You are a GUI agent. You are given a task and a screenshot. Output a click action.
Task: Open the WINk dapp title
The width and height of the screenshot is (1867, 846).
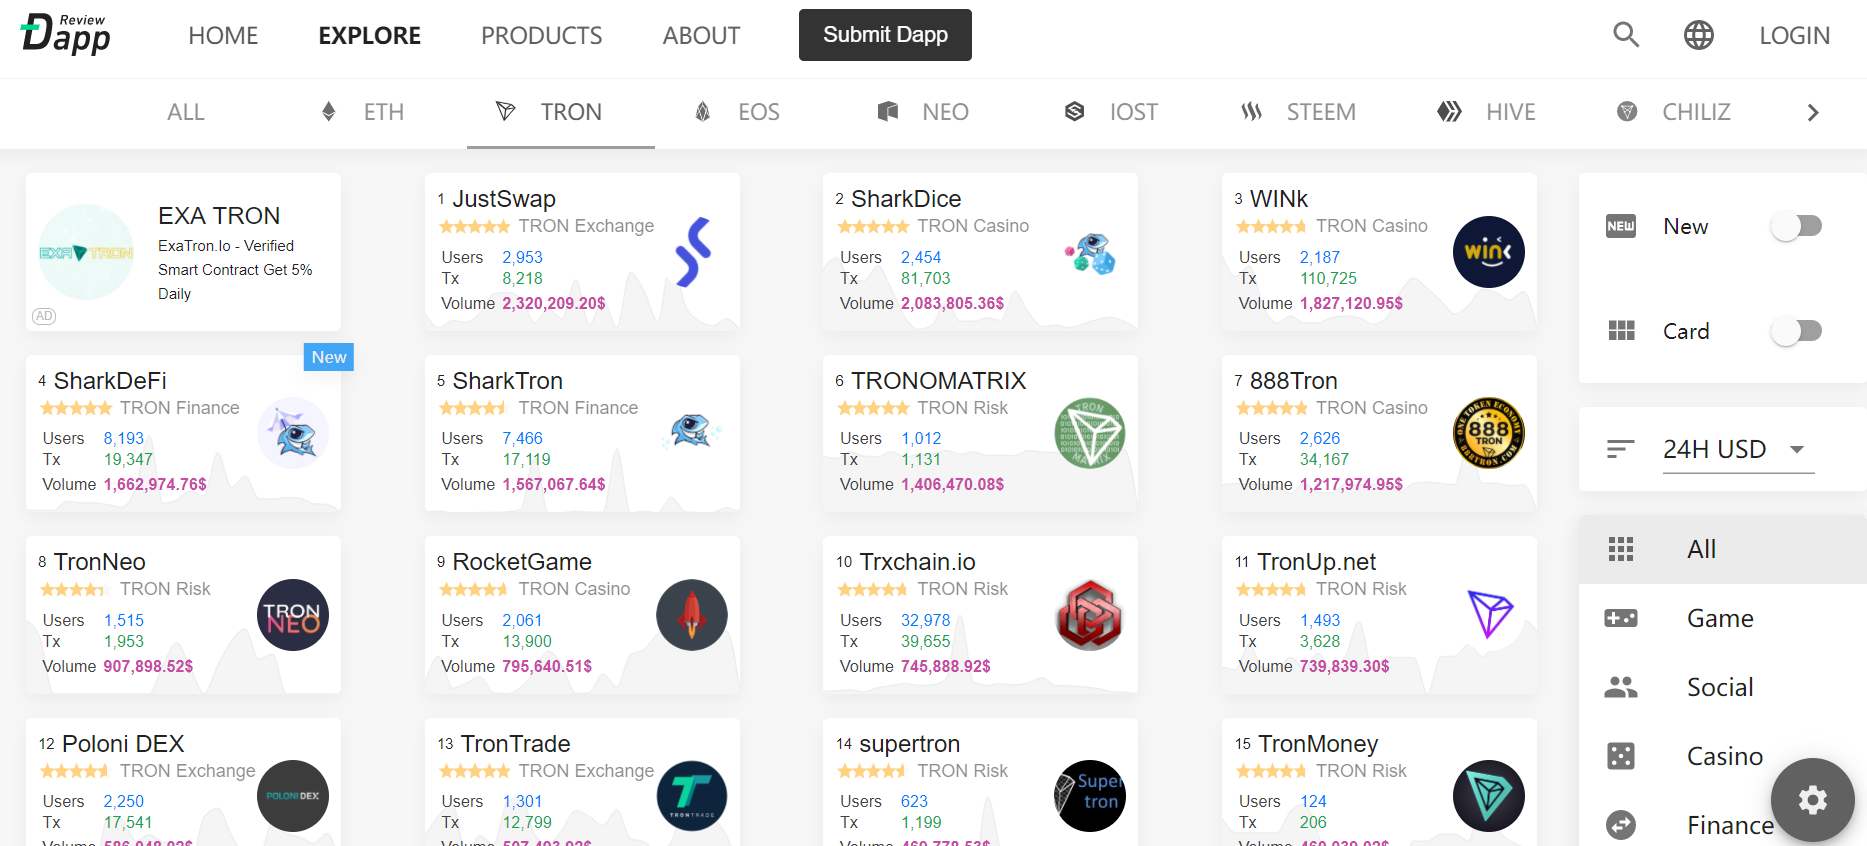[1279, 199]
